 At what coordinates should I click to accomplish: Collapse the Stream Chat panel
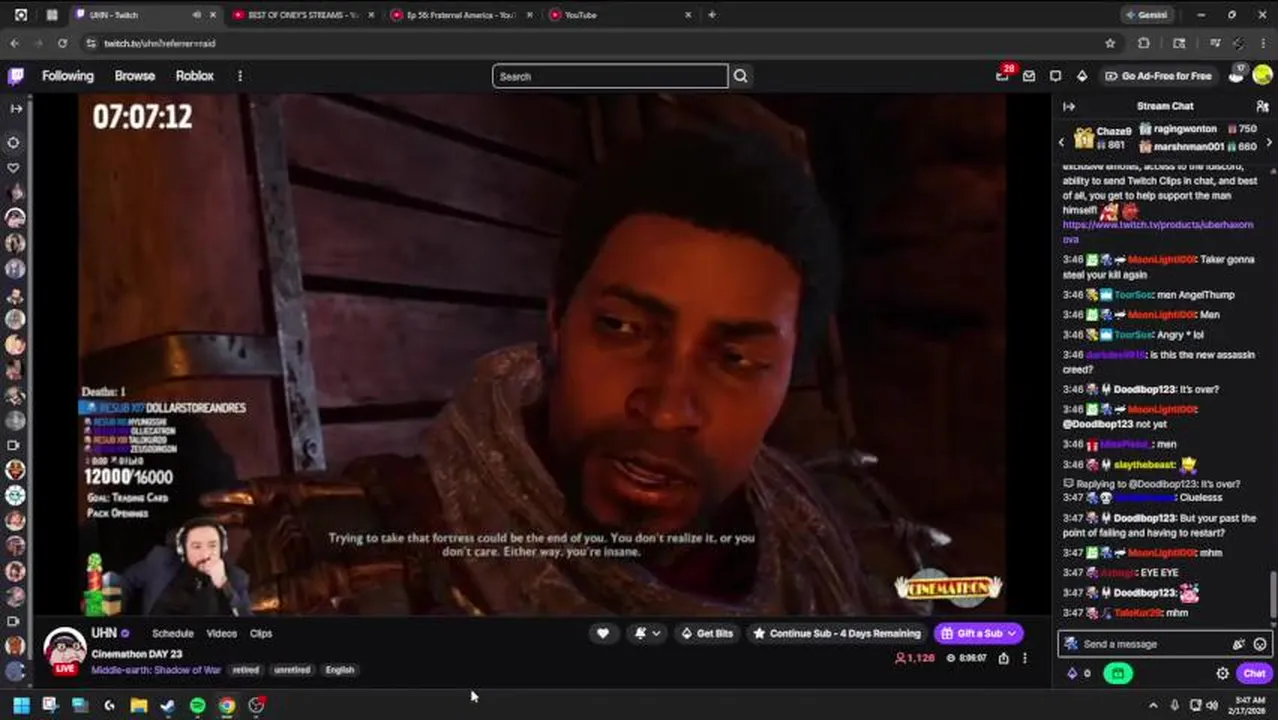(x=1069, y=106)
